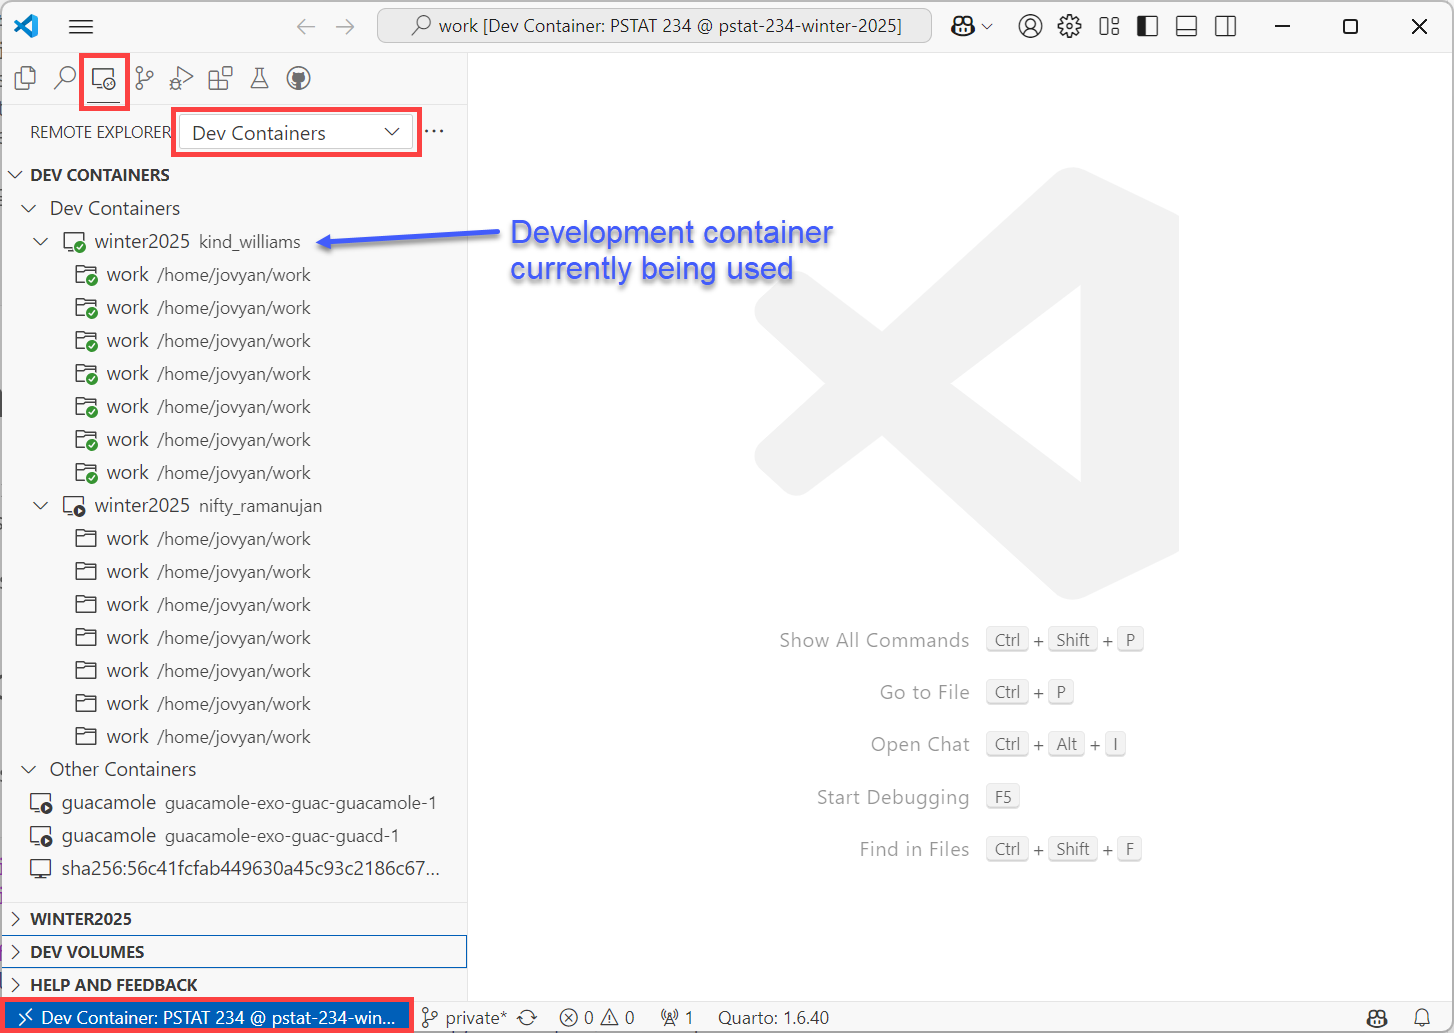Open the Extensions view
The width and height of the screenshot is (1454, 1033).
click(x=220, y=77)
